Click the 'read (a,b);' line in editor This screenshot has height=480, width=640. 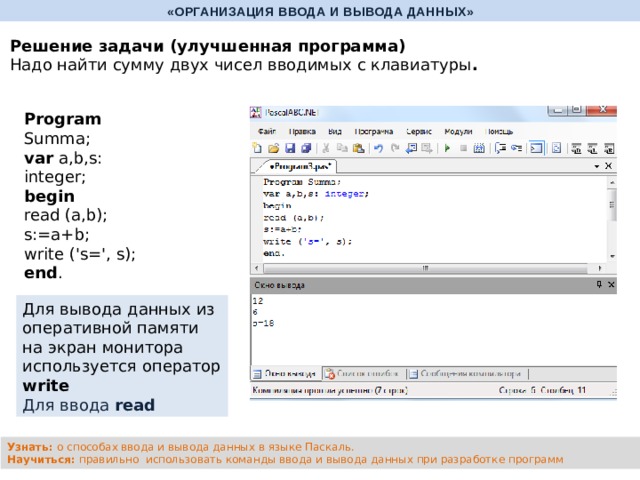tap(293, 218)
